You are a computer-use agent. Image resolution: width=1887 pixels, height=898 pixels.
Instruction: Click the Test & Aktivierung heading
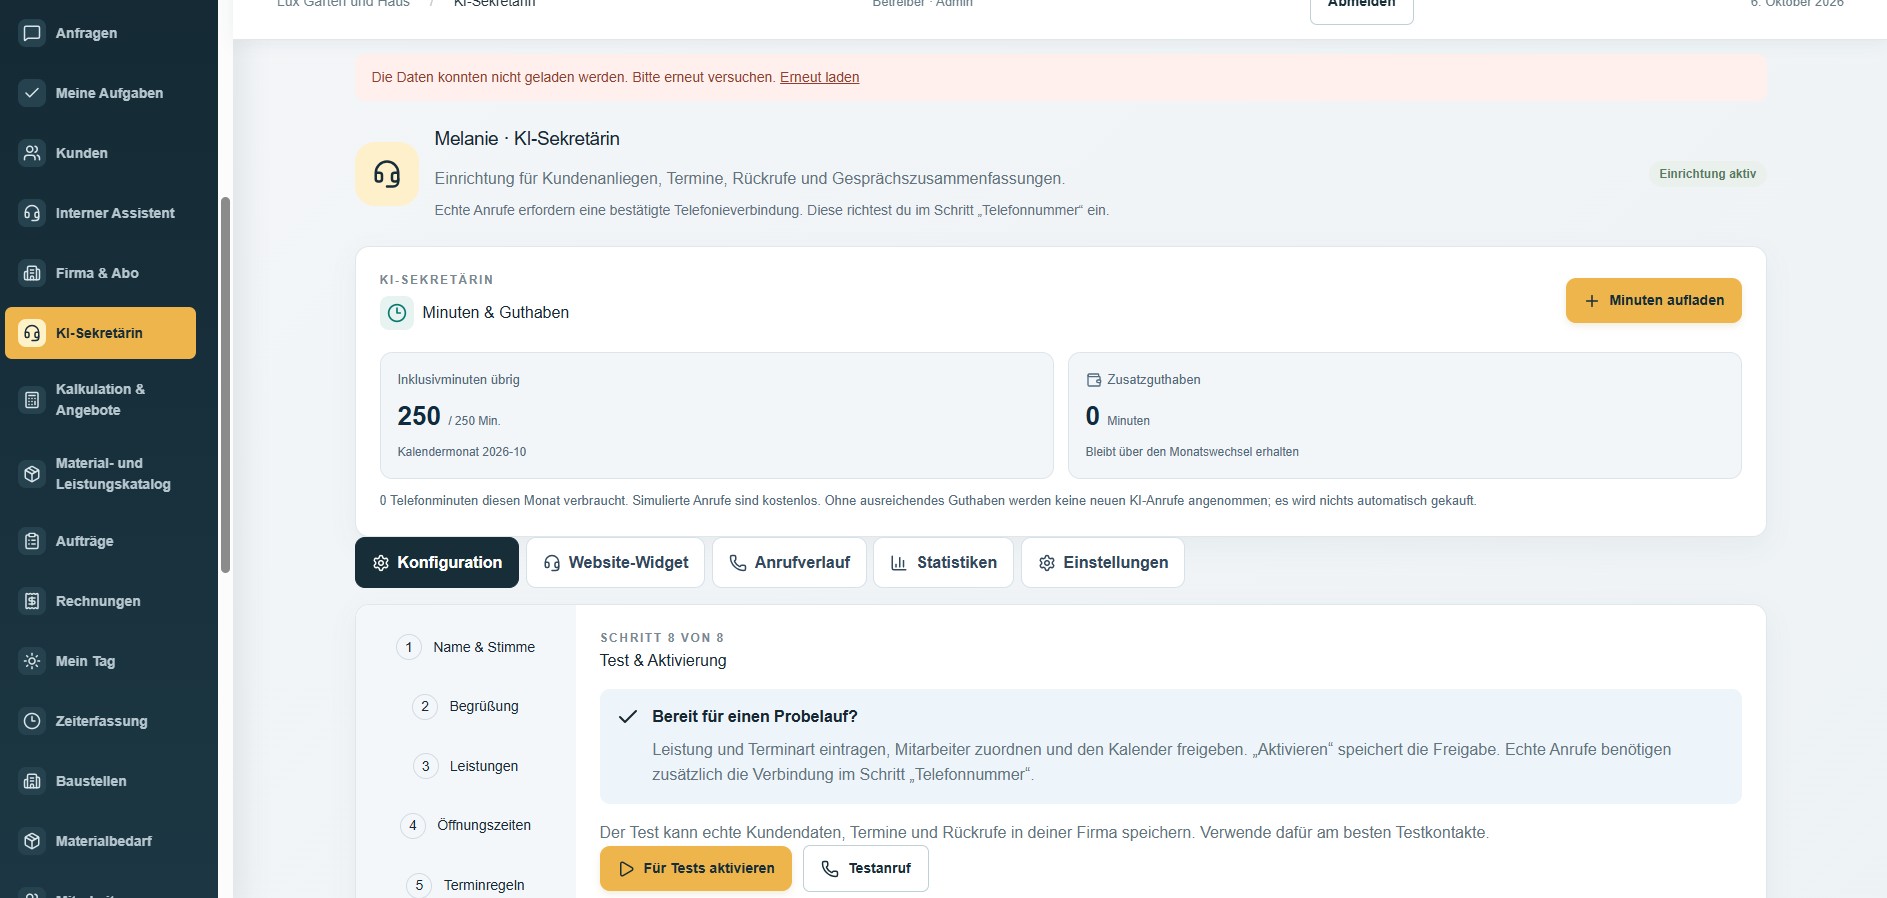click(x=663, y=661)
